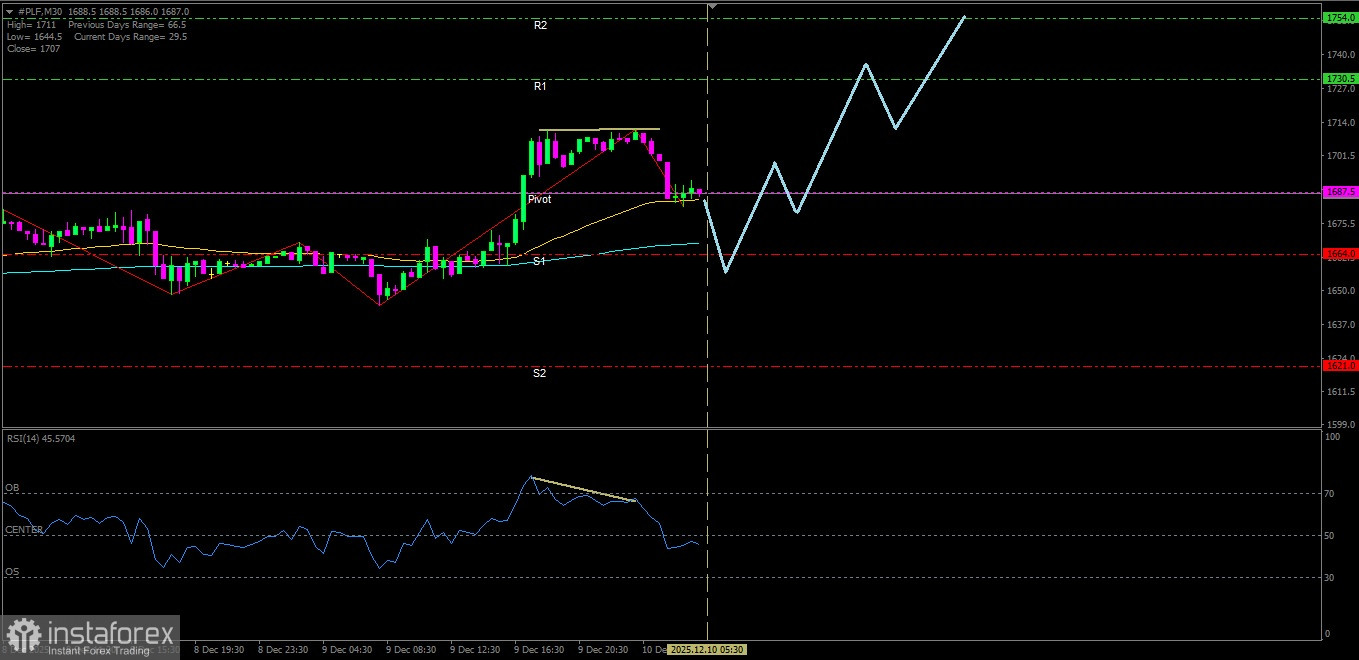1359x660 pixels.
Task: Click the chart shift triangle marker at top
Action: [712, 6]
